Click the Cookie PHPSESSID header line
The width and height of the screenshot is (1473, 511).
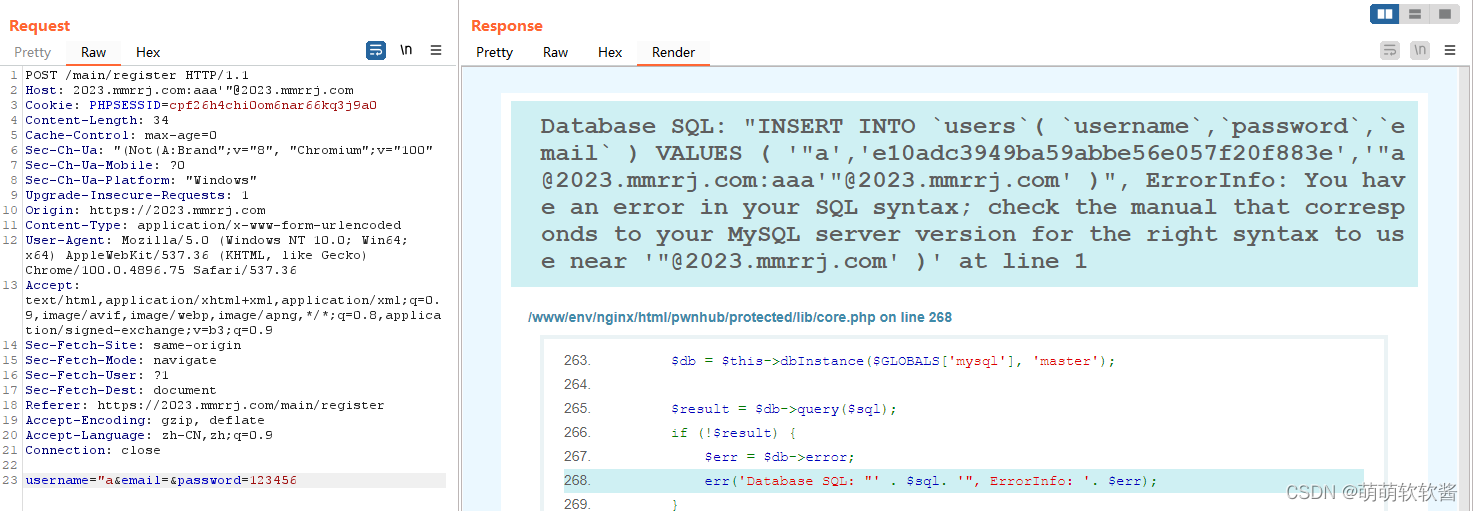(201, 105)
